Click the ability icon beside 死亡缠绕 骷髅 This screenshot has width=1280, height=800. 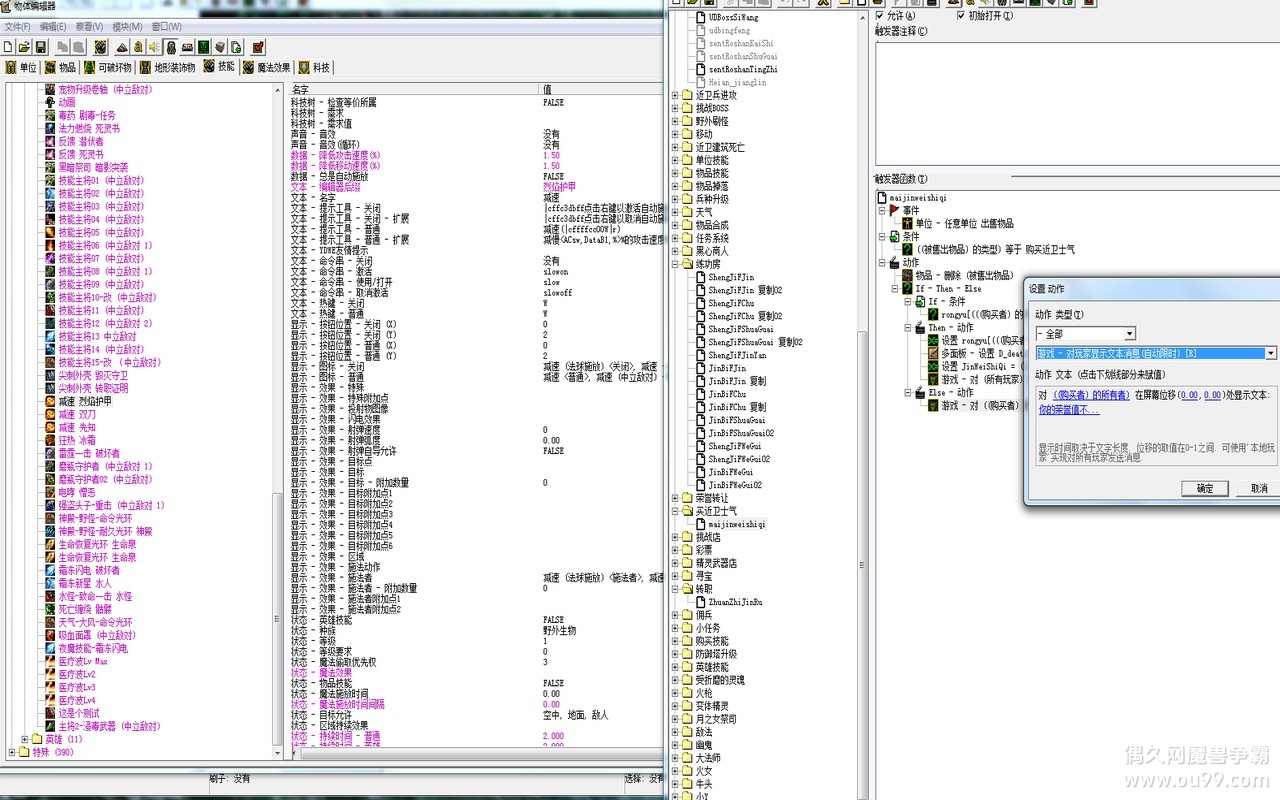coord(50,609)
